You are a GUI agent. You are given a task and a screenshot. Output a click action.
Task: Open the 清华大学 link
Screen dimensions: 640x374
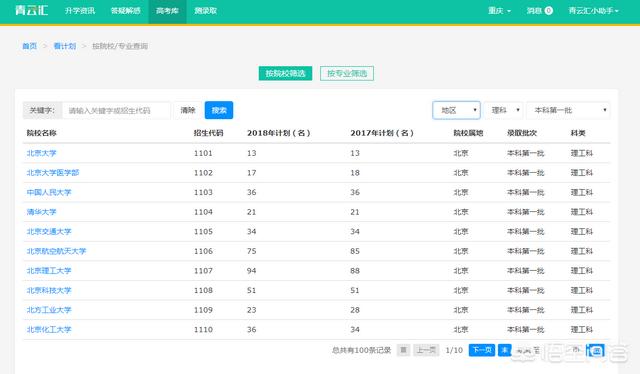click(x=41, y=212)
